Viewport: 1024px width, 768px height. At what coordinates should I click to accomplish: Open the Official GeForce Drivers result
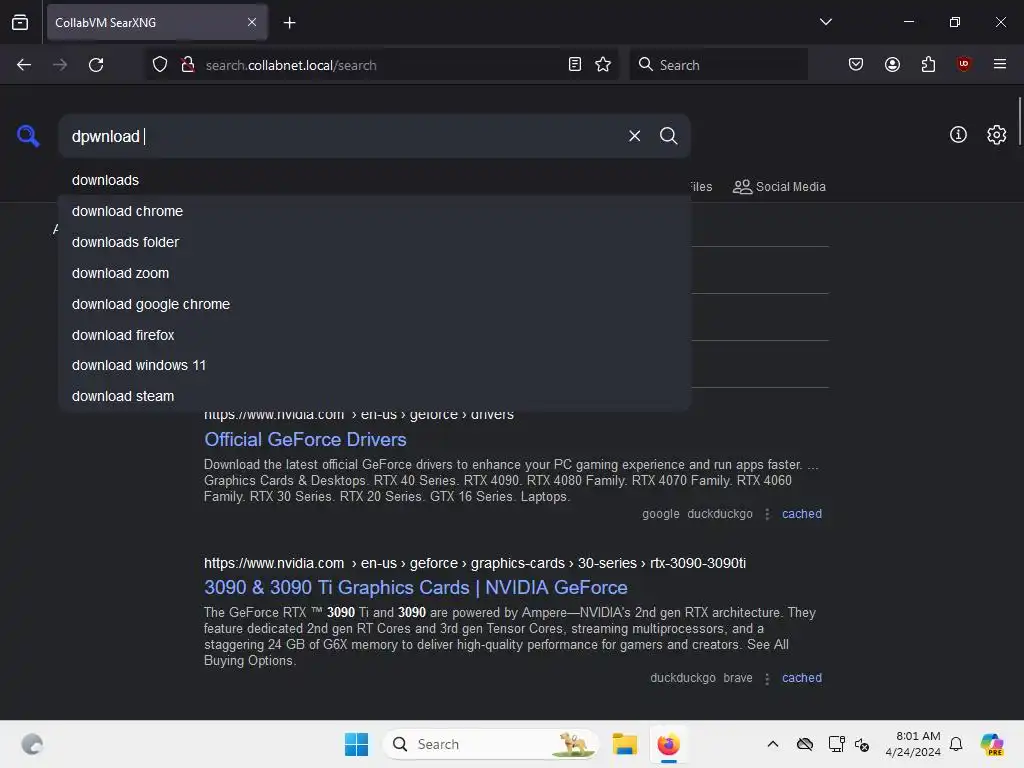coord(305,440)
